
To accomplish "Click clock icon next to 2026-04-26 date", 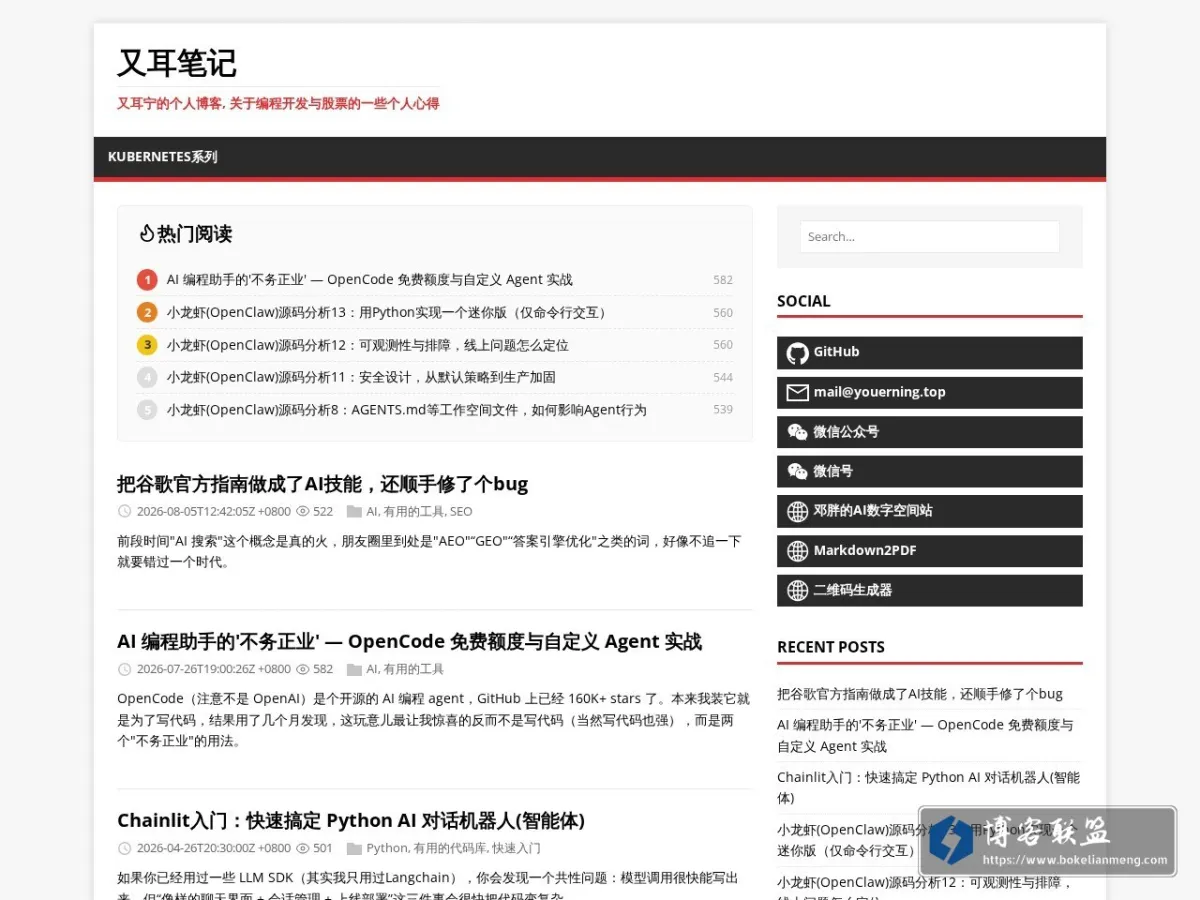I will tap(125, 848).
